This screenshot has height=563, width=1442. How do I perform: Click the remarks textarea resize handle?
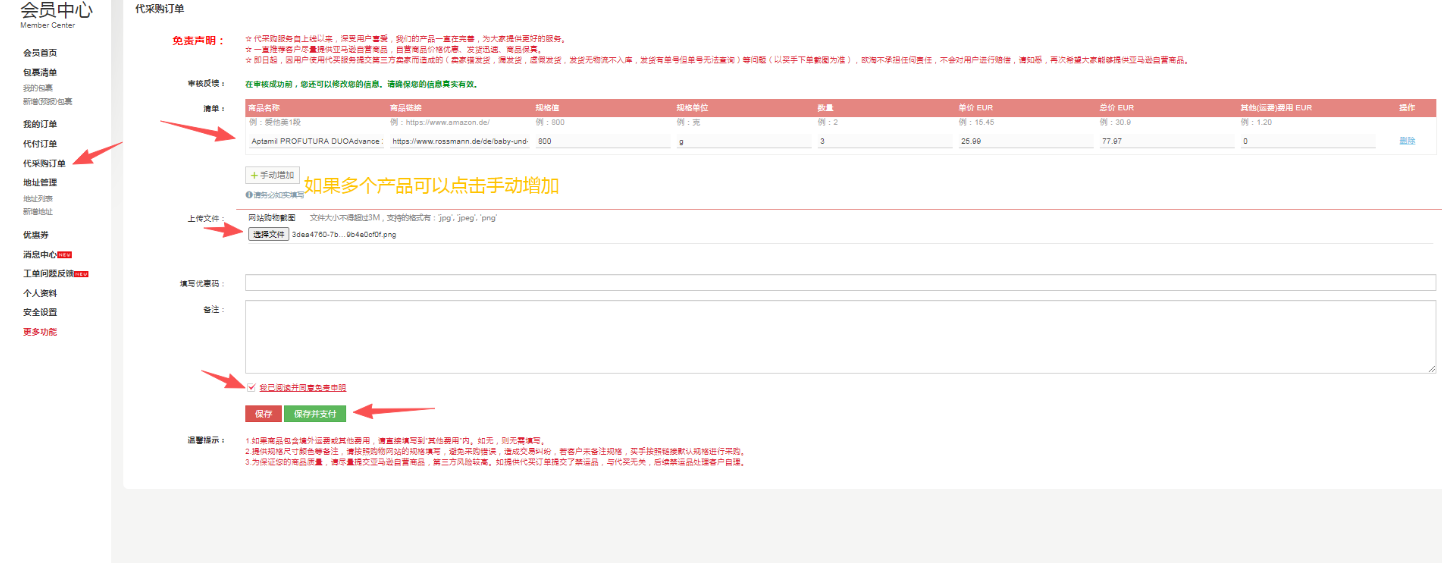[1432, 369]
